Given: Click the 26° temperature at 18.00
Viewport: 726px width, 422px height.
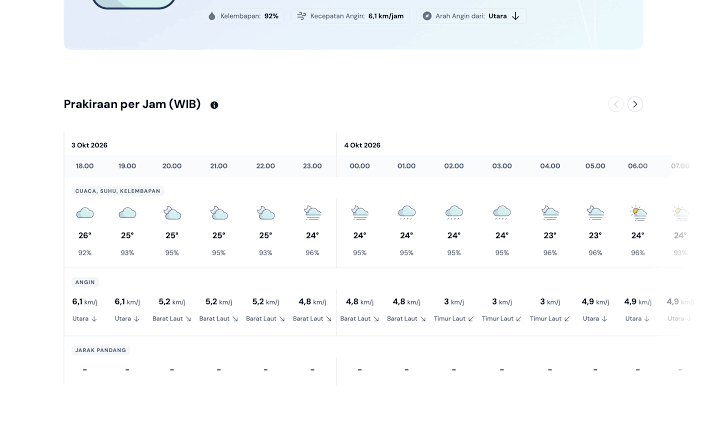Looking at the screenshot, I should coord(85,235).
